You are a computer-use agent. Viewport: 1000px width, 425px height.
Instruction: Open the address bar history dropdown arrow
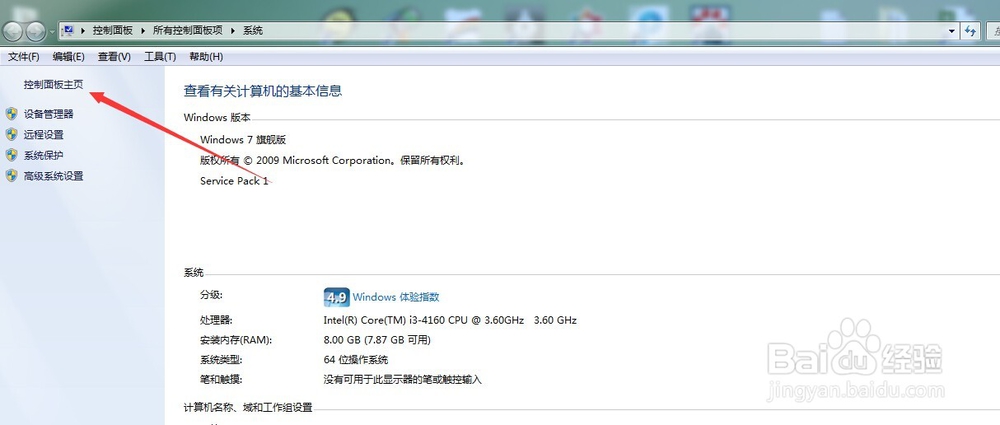pyautogui.click(x=952, y=31)
